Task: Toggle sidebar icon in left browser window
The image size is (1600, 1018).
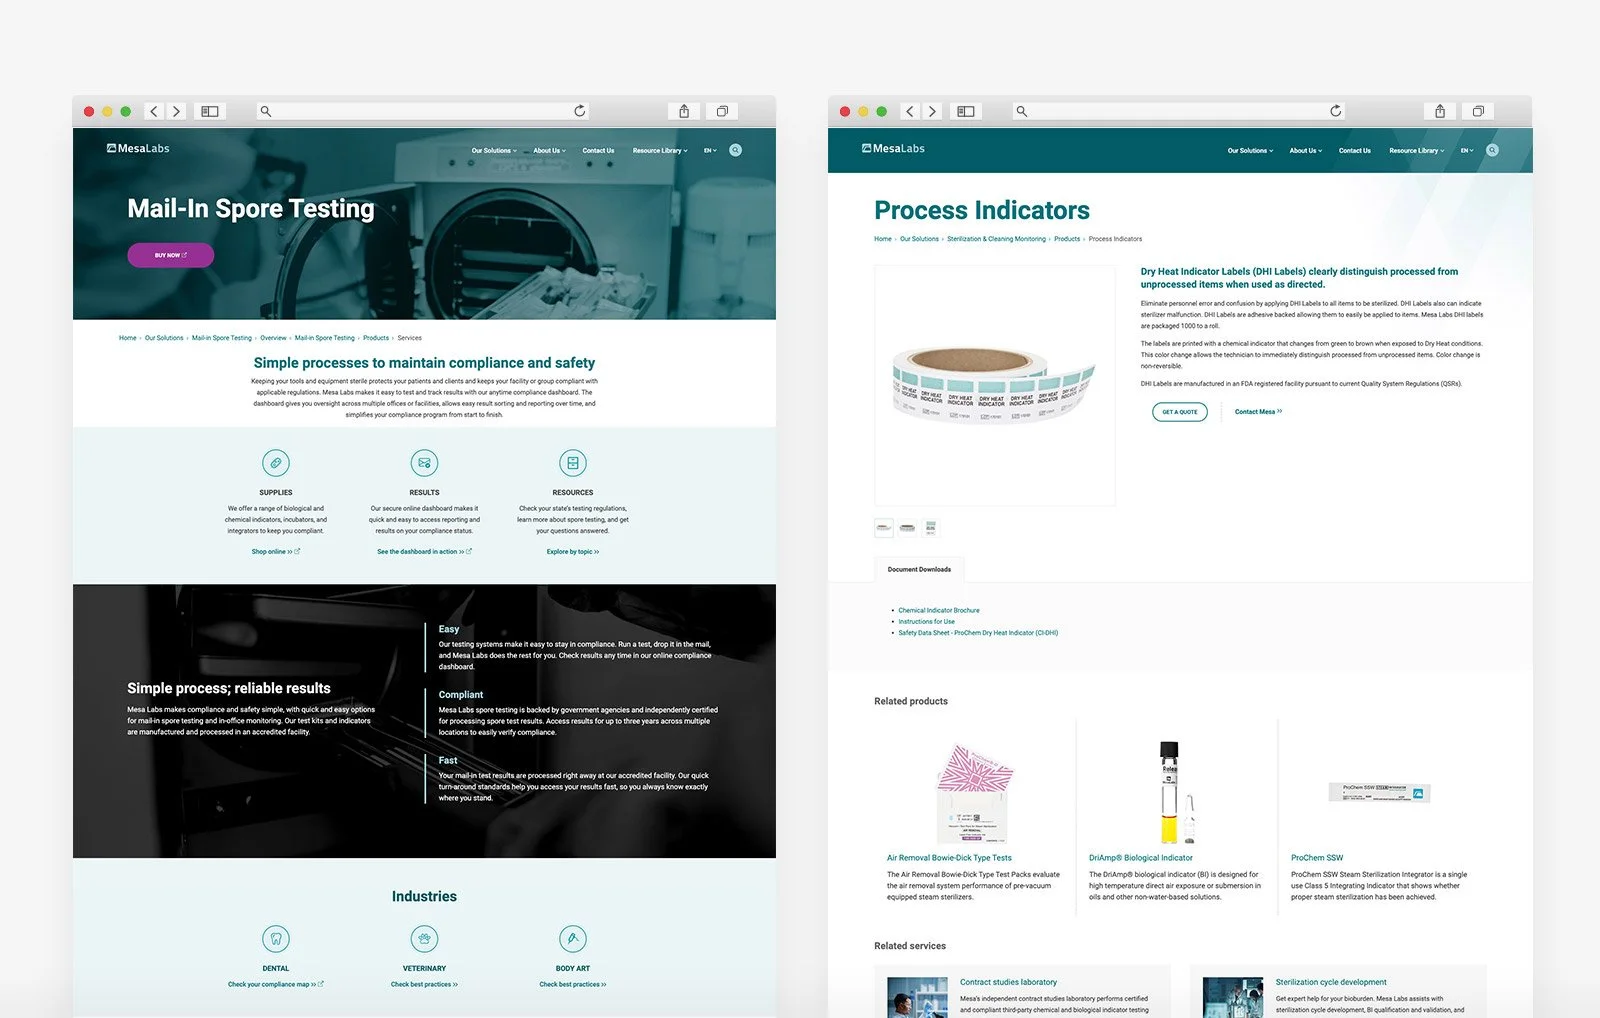Action: (x=210, y=111)
